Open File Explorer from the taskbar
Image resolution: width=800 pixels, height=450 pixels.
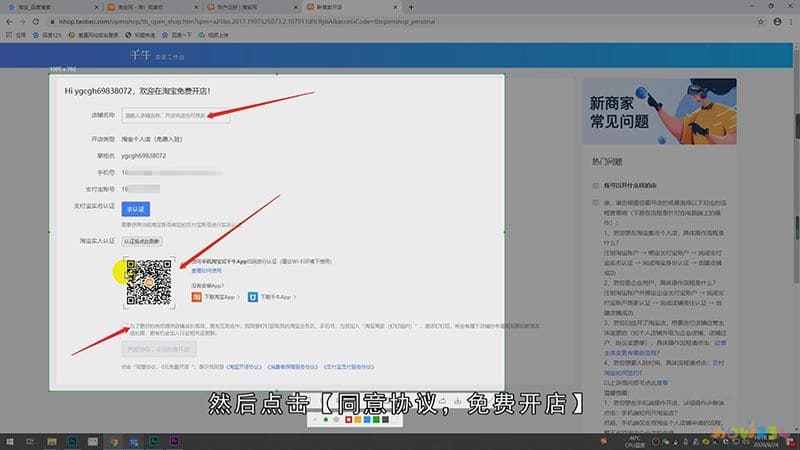click(x=52, y=441)
